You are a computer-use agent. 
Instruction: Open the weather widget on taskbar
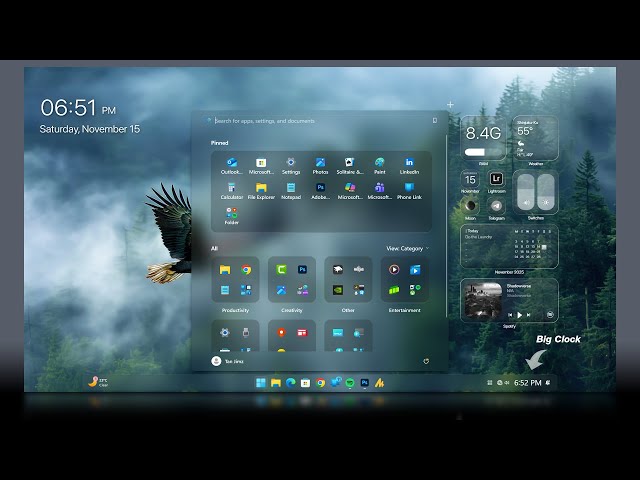click(x=98, y=382)
